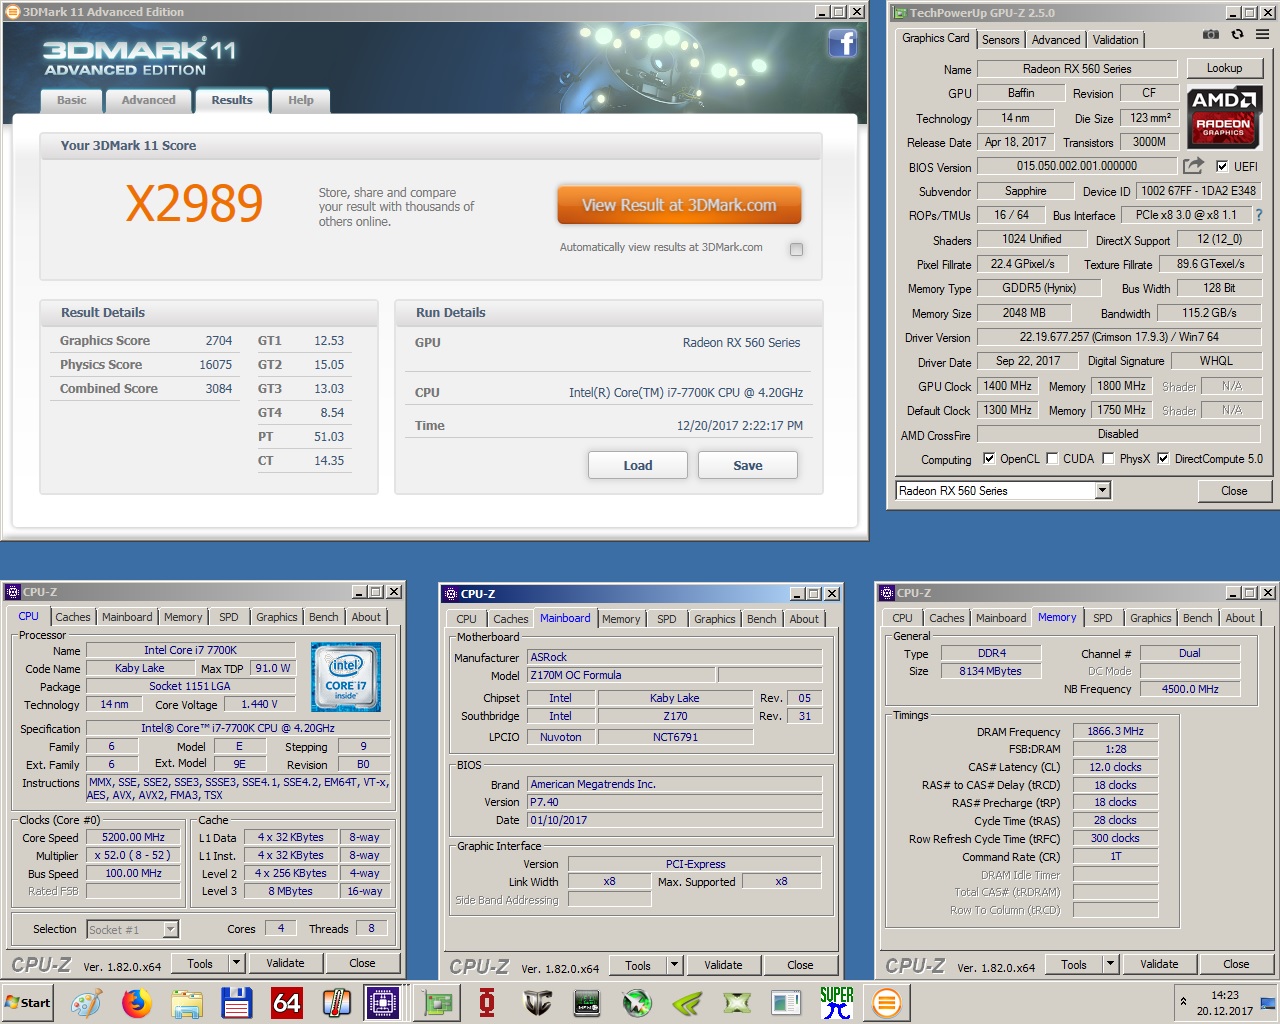Click View Result at 3DMark.com button
Screen dimensions: 1280x1024
coord(679,205)
